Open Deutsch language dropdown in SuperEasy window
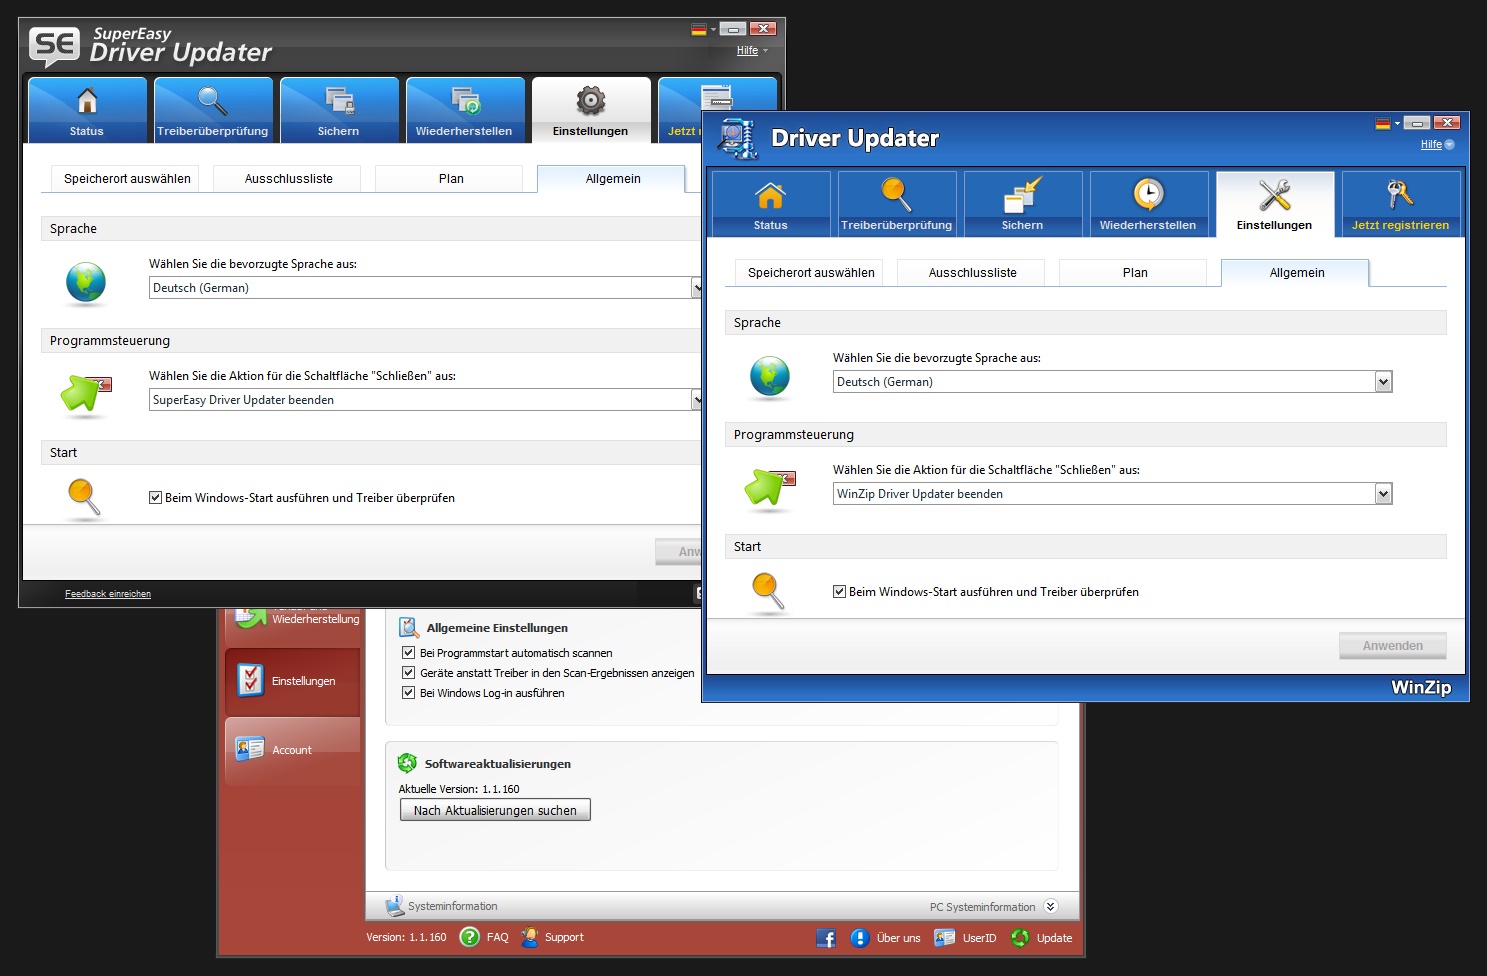This screenshot has height=976, width=1487. tap(425, 287)
